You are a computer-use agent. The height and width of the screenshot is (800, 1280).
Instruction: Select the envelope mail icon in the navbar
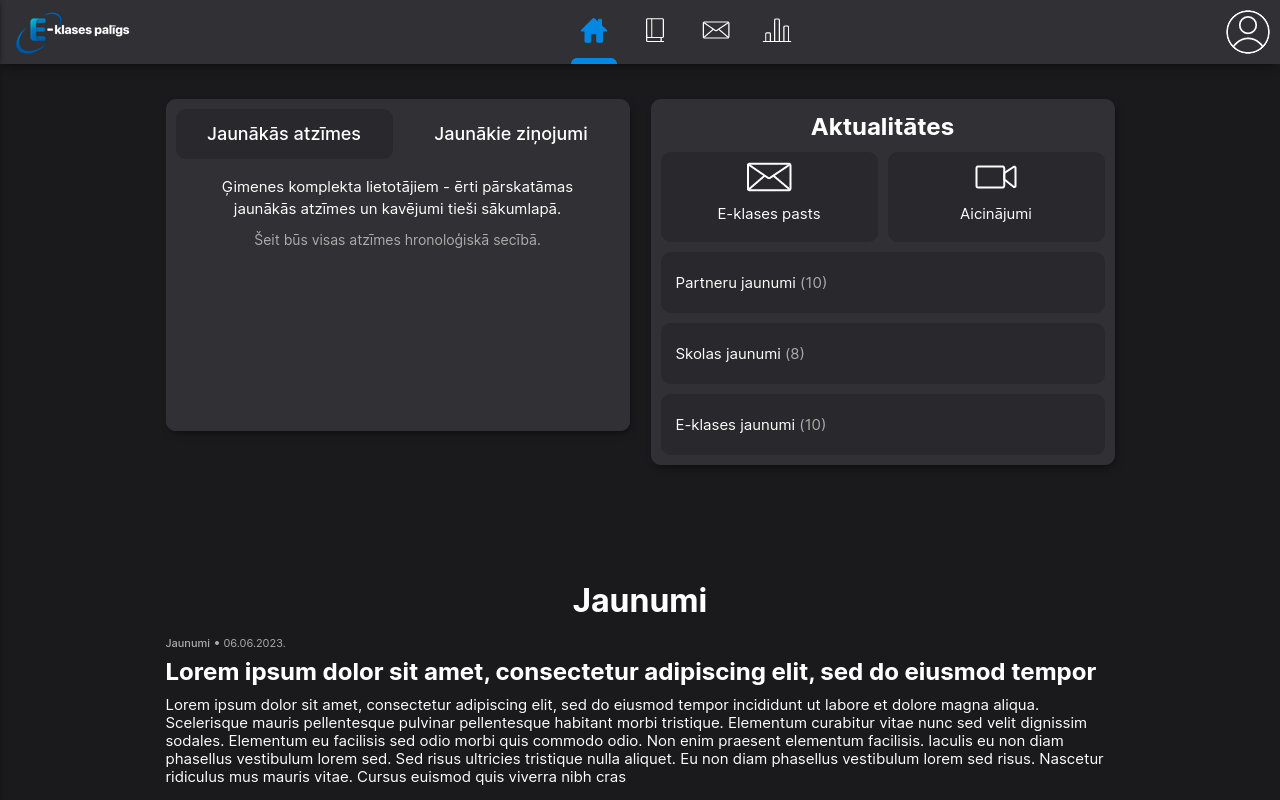click(x=716, y=30)
